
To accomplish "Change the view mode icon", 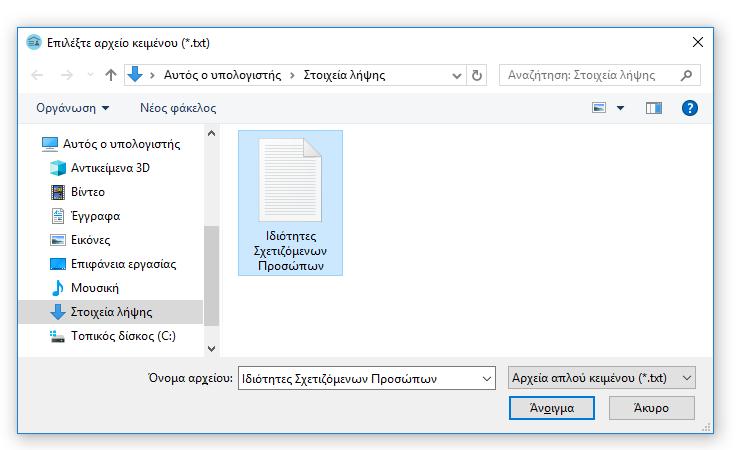I will (x=599, y=108).
